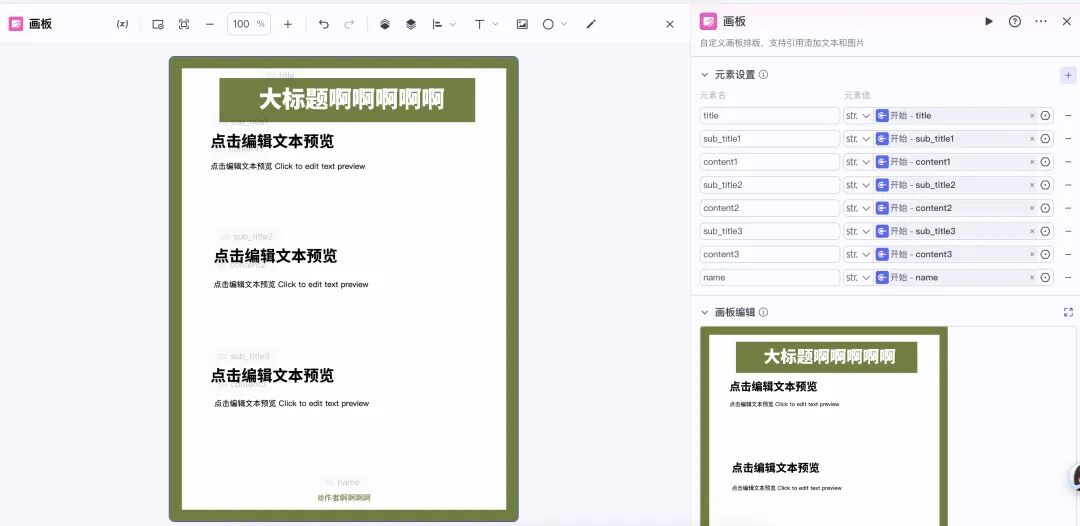
Task: Remove the content1 element row
Action: (x=1068, y=162)
